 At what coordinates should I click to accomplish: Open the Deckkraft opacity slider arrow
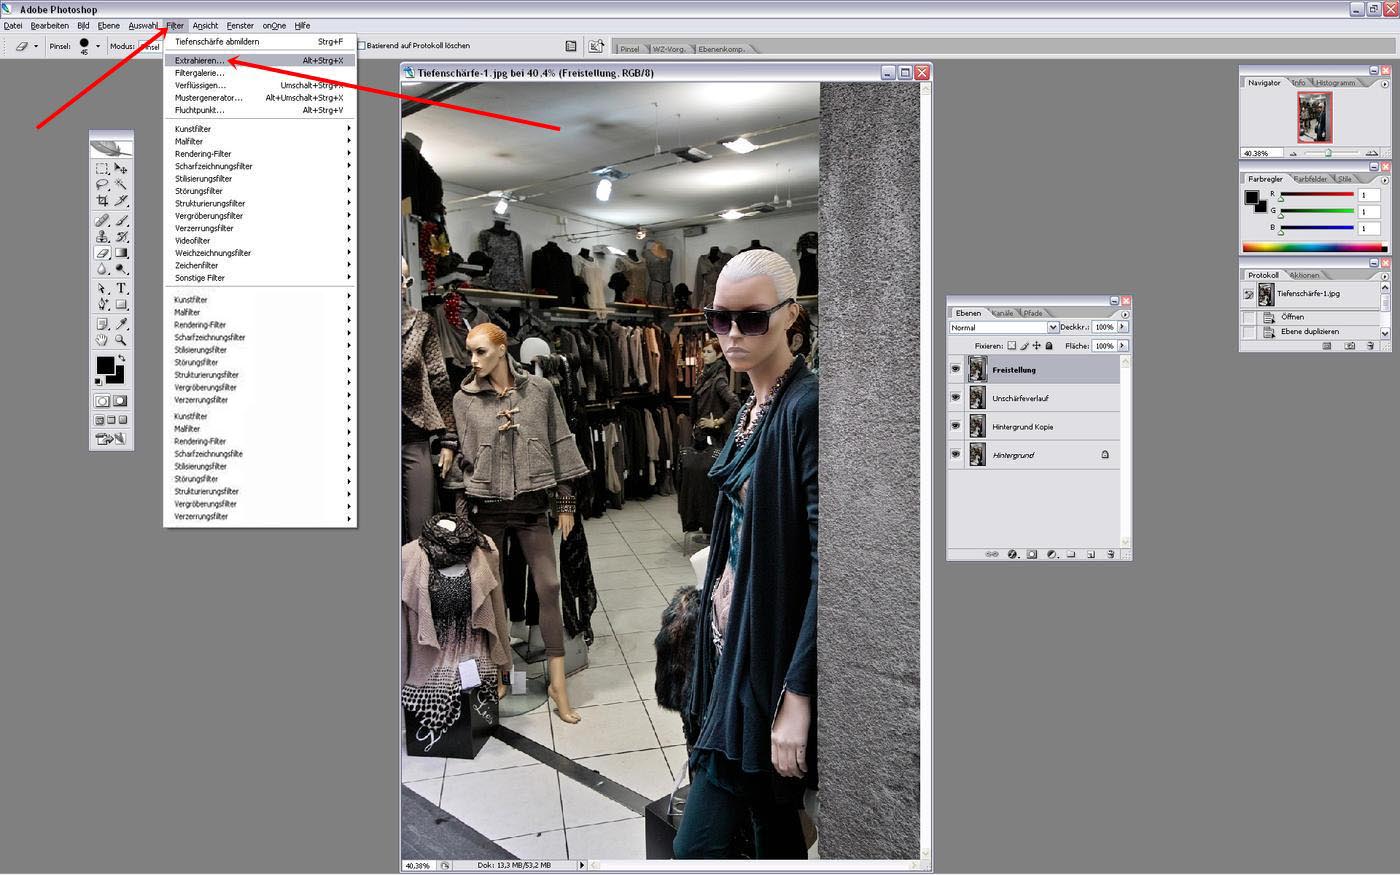(x=1122, y=327)
